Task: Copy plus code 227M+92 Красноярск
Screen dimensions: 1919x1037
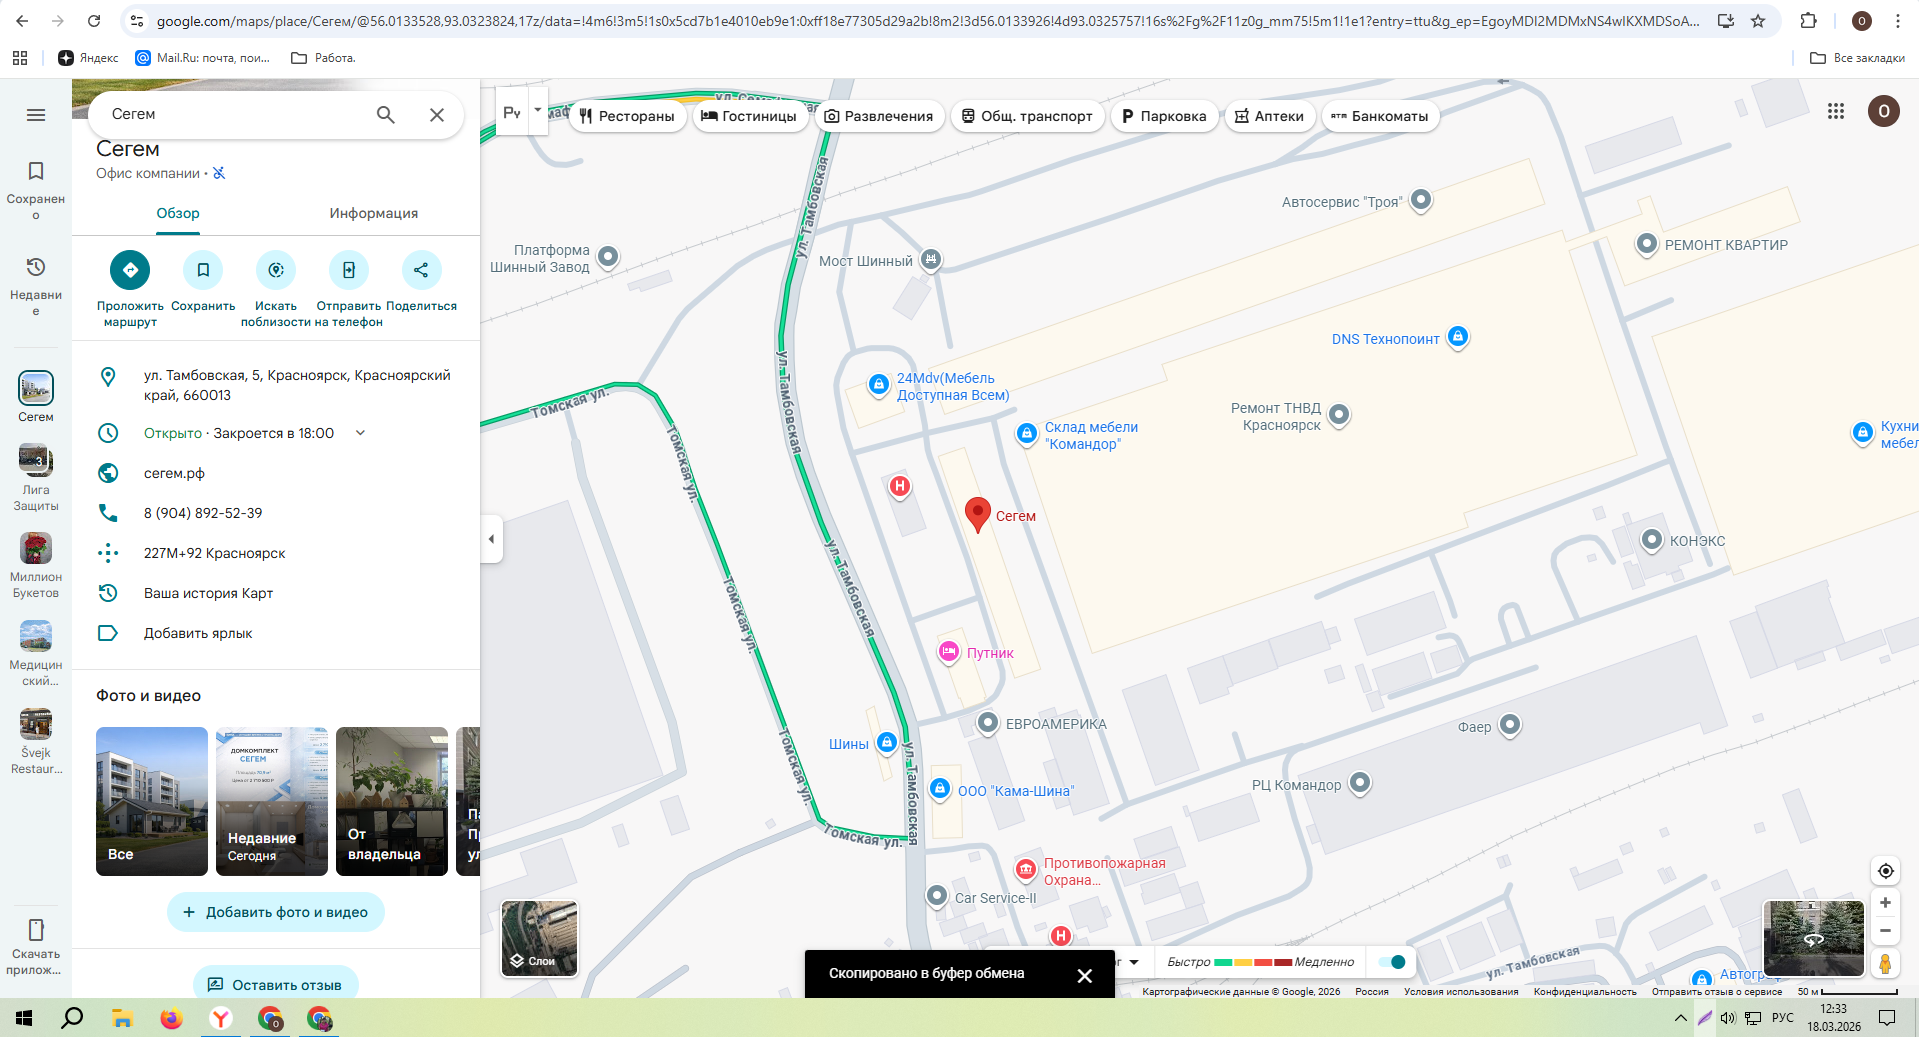Action: click(276, 553)
